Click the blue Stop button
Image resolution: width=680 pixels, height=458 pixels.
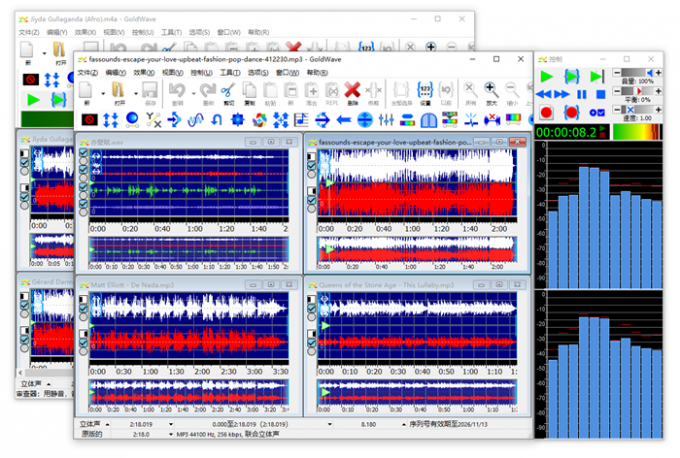coord(601,94)
